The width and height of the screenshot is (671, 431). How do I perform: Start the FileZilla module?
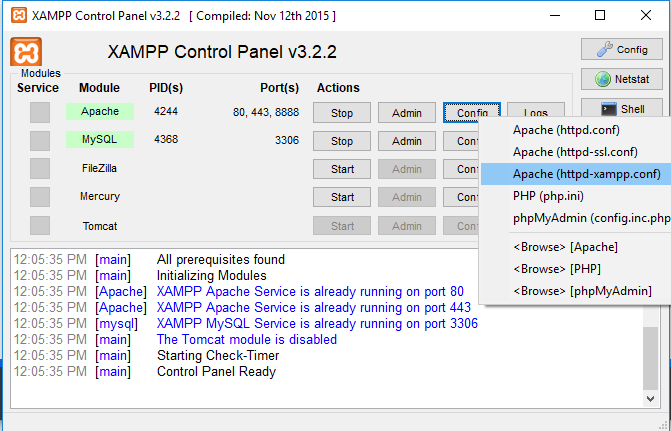342,169
